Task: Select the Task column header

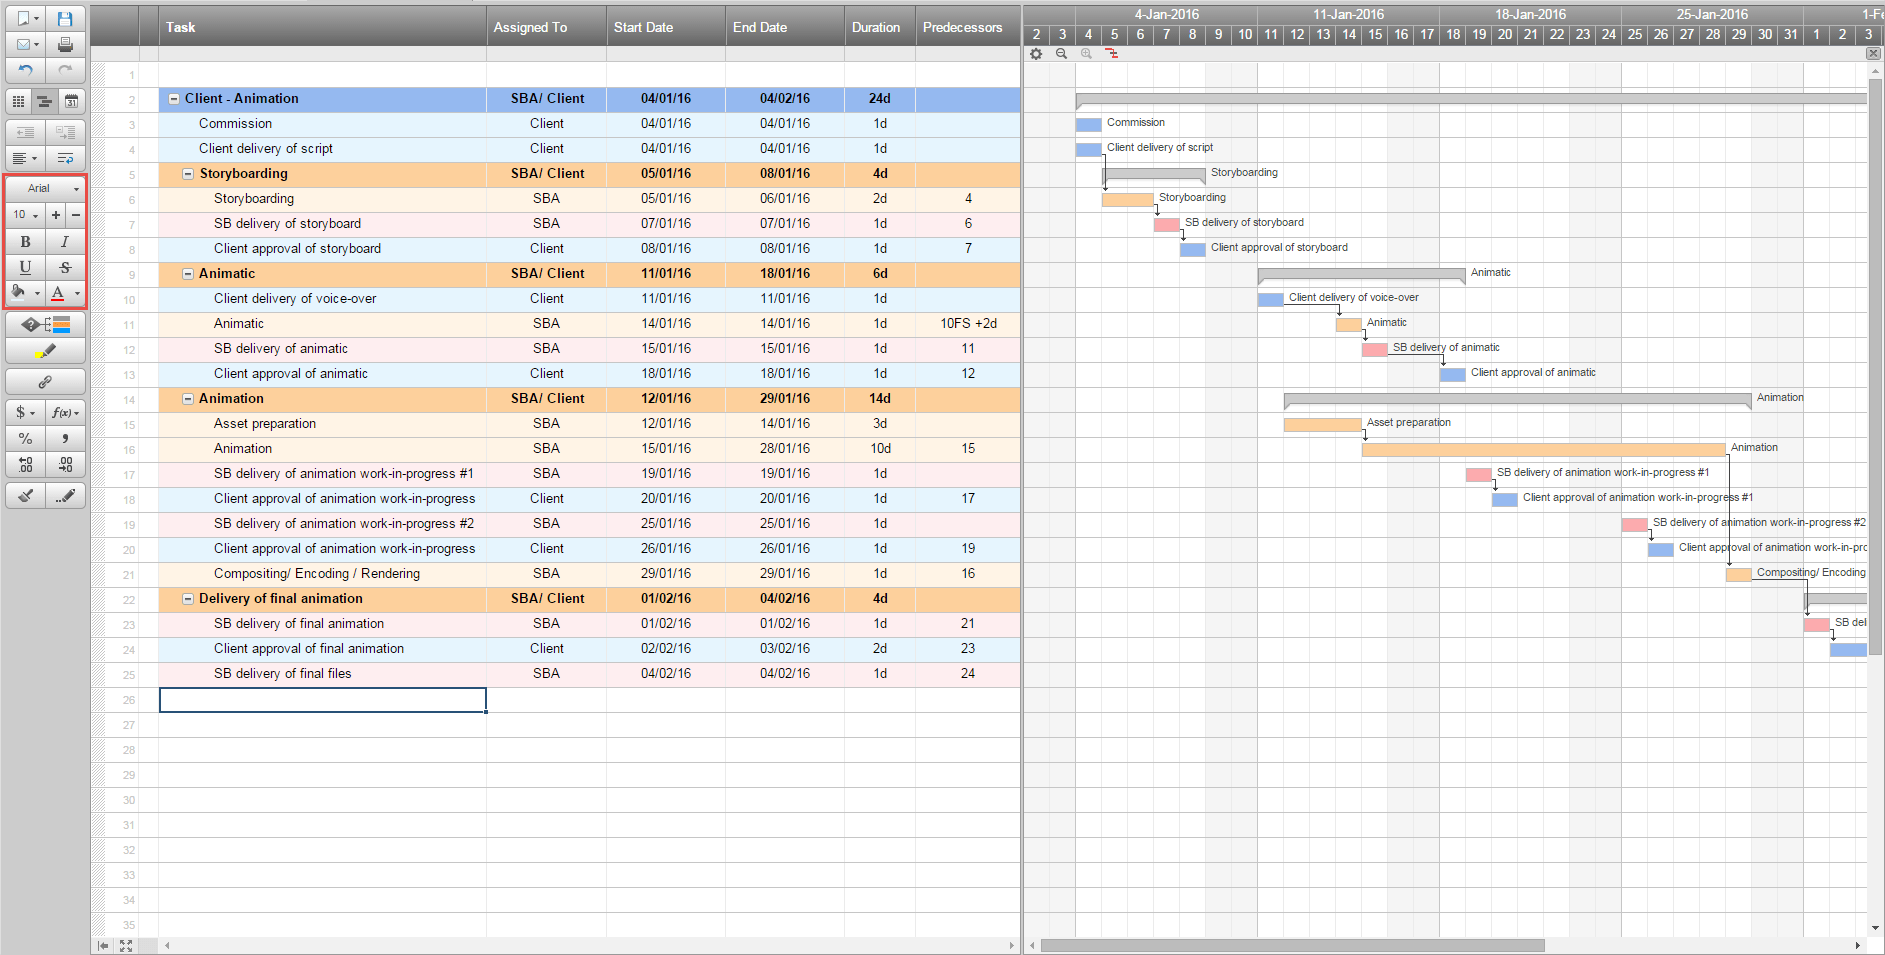Action: click(320, 27)
